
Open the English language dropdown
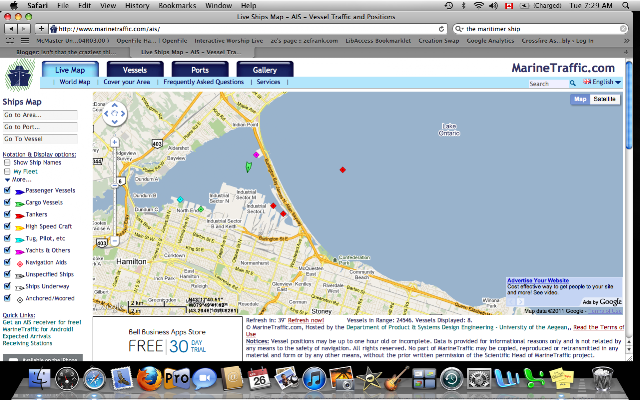(602, 82)
